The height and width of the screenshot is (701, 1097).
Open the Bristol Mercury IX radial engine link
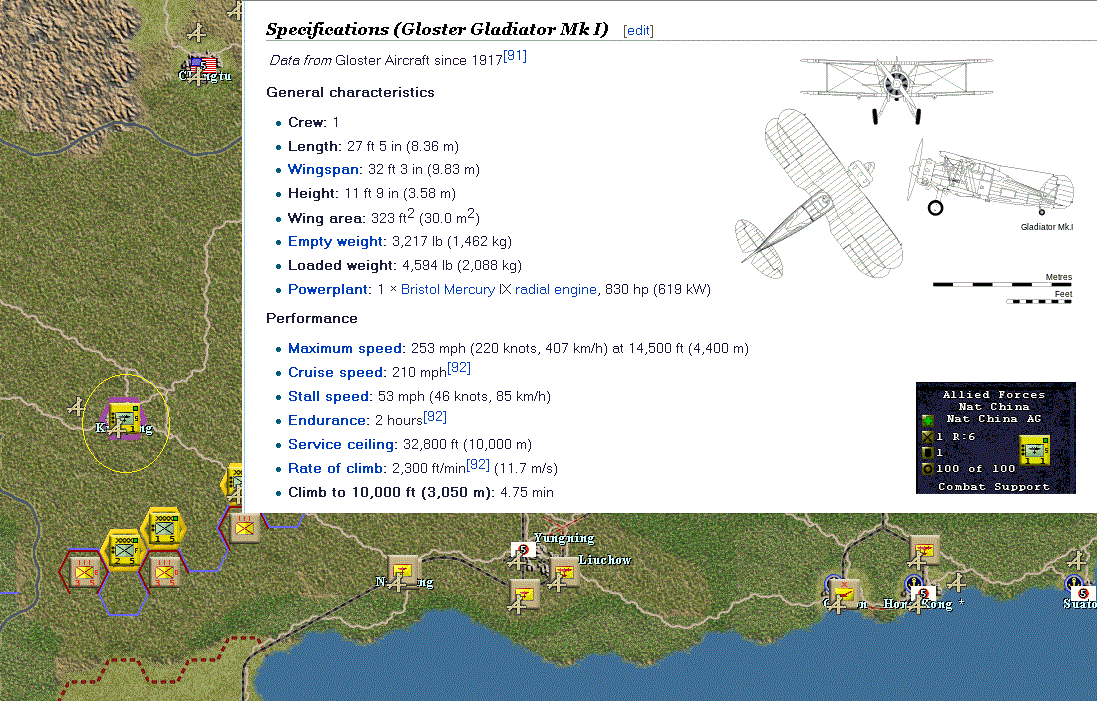pos(499,289)
